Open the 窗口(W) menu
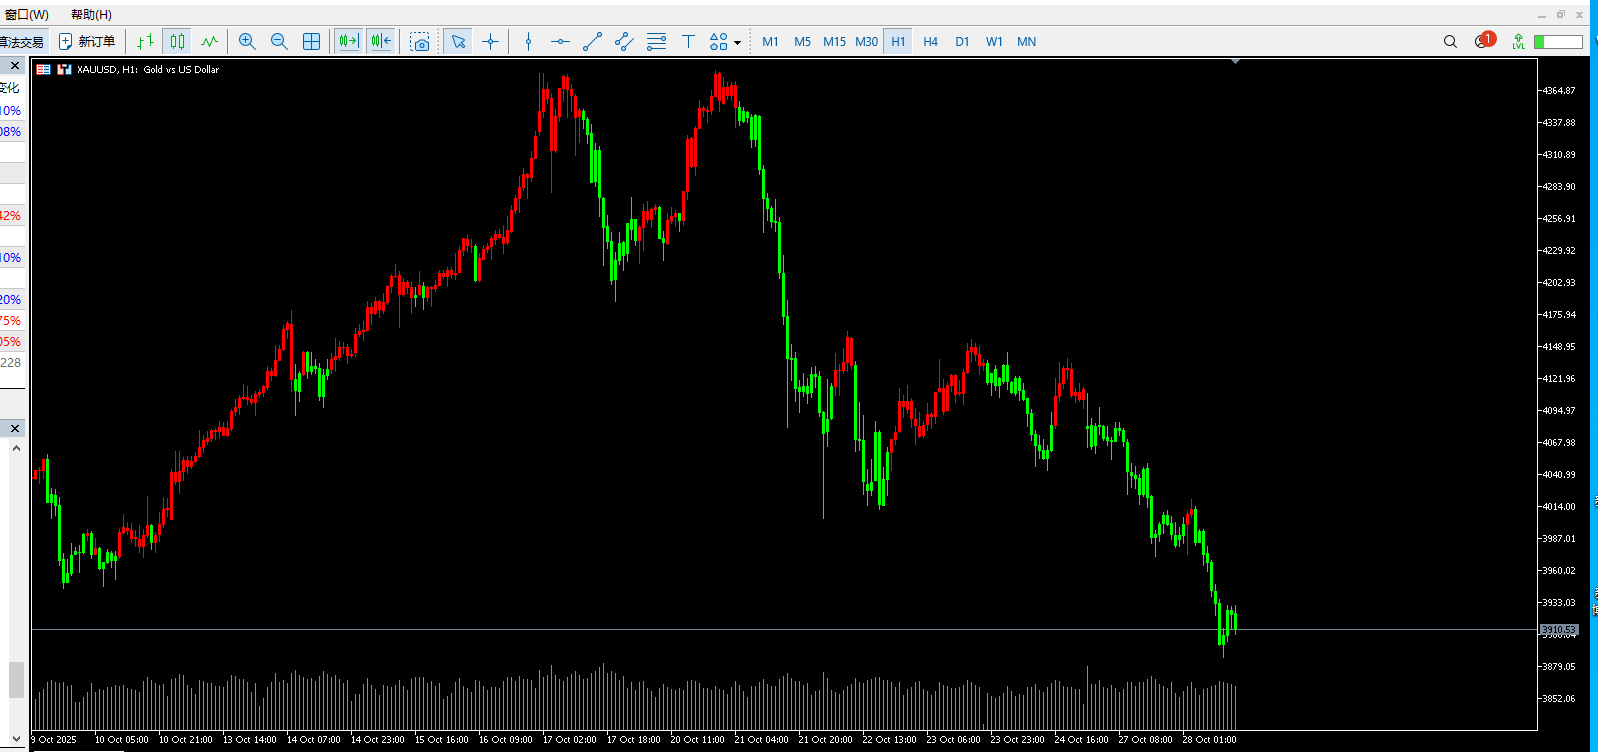Screen dimensions: 1598x752 point(27,14)
